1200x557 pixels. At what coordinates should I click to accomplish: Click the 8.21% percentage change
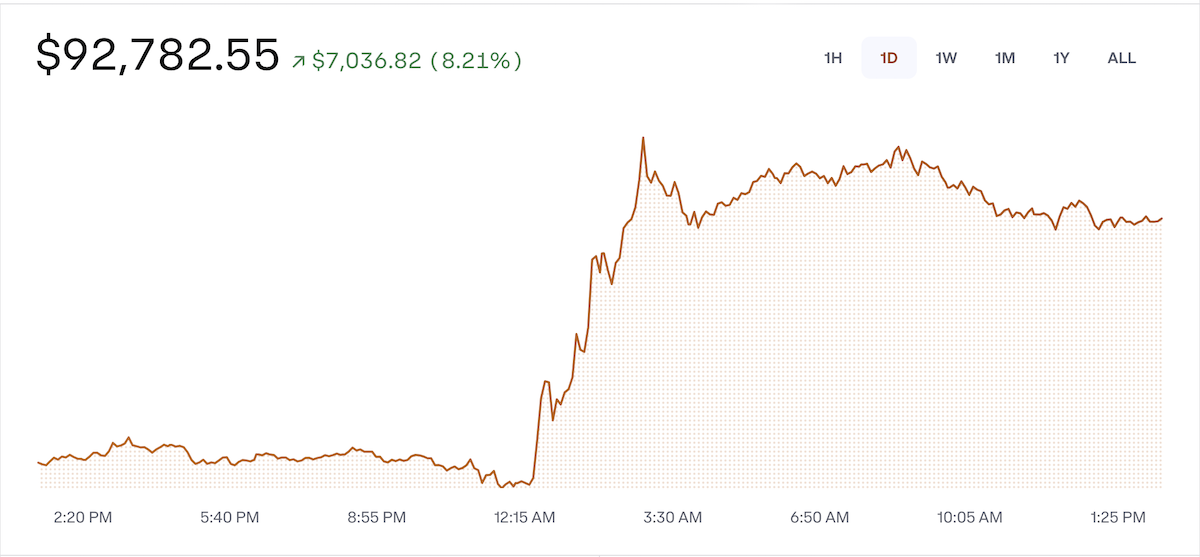(x=476, y=61)
